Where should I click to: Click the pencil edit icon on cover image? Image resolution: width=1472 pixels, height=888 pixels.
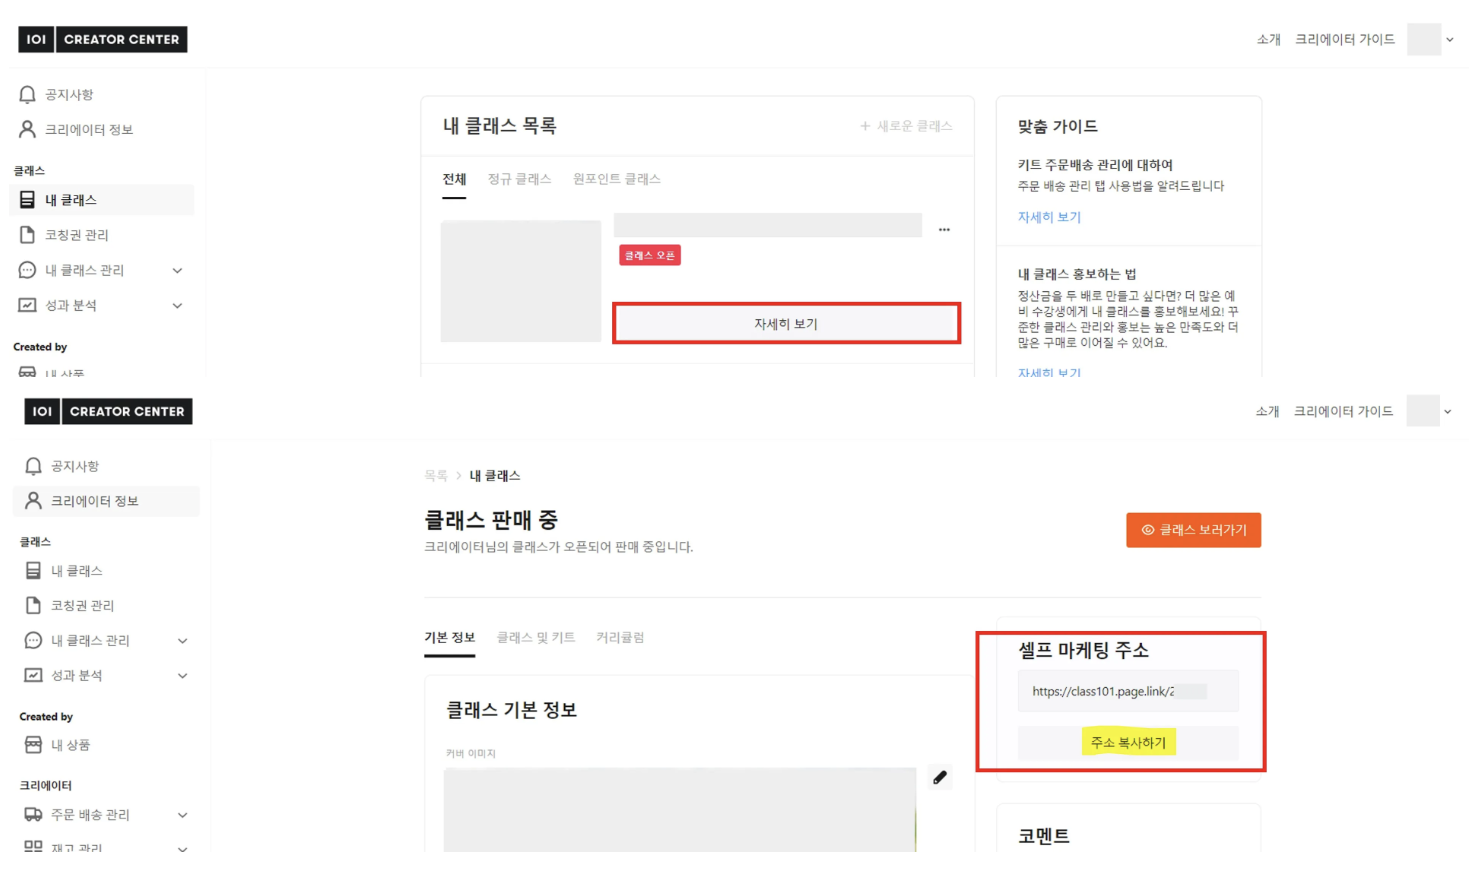(x=940, y=777)
